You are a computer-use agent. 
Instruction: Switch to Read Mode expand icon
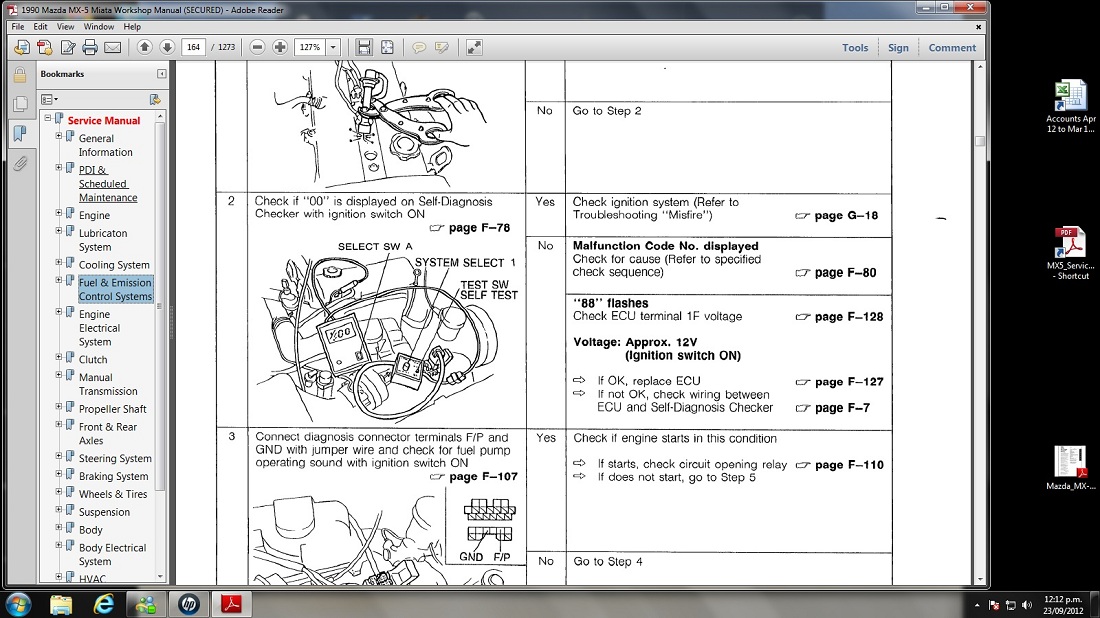[x=474, y=47]
